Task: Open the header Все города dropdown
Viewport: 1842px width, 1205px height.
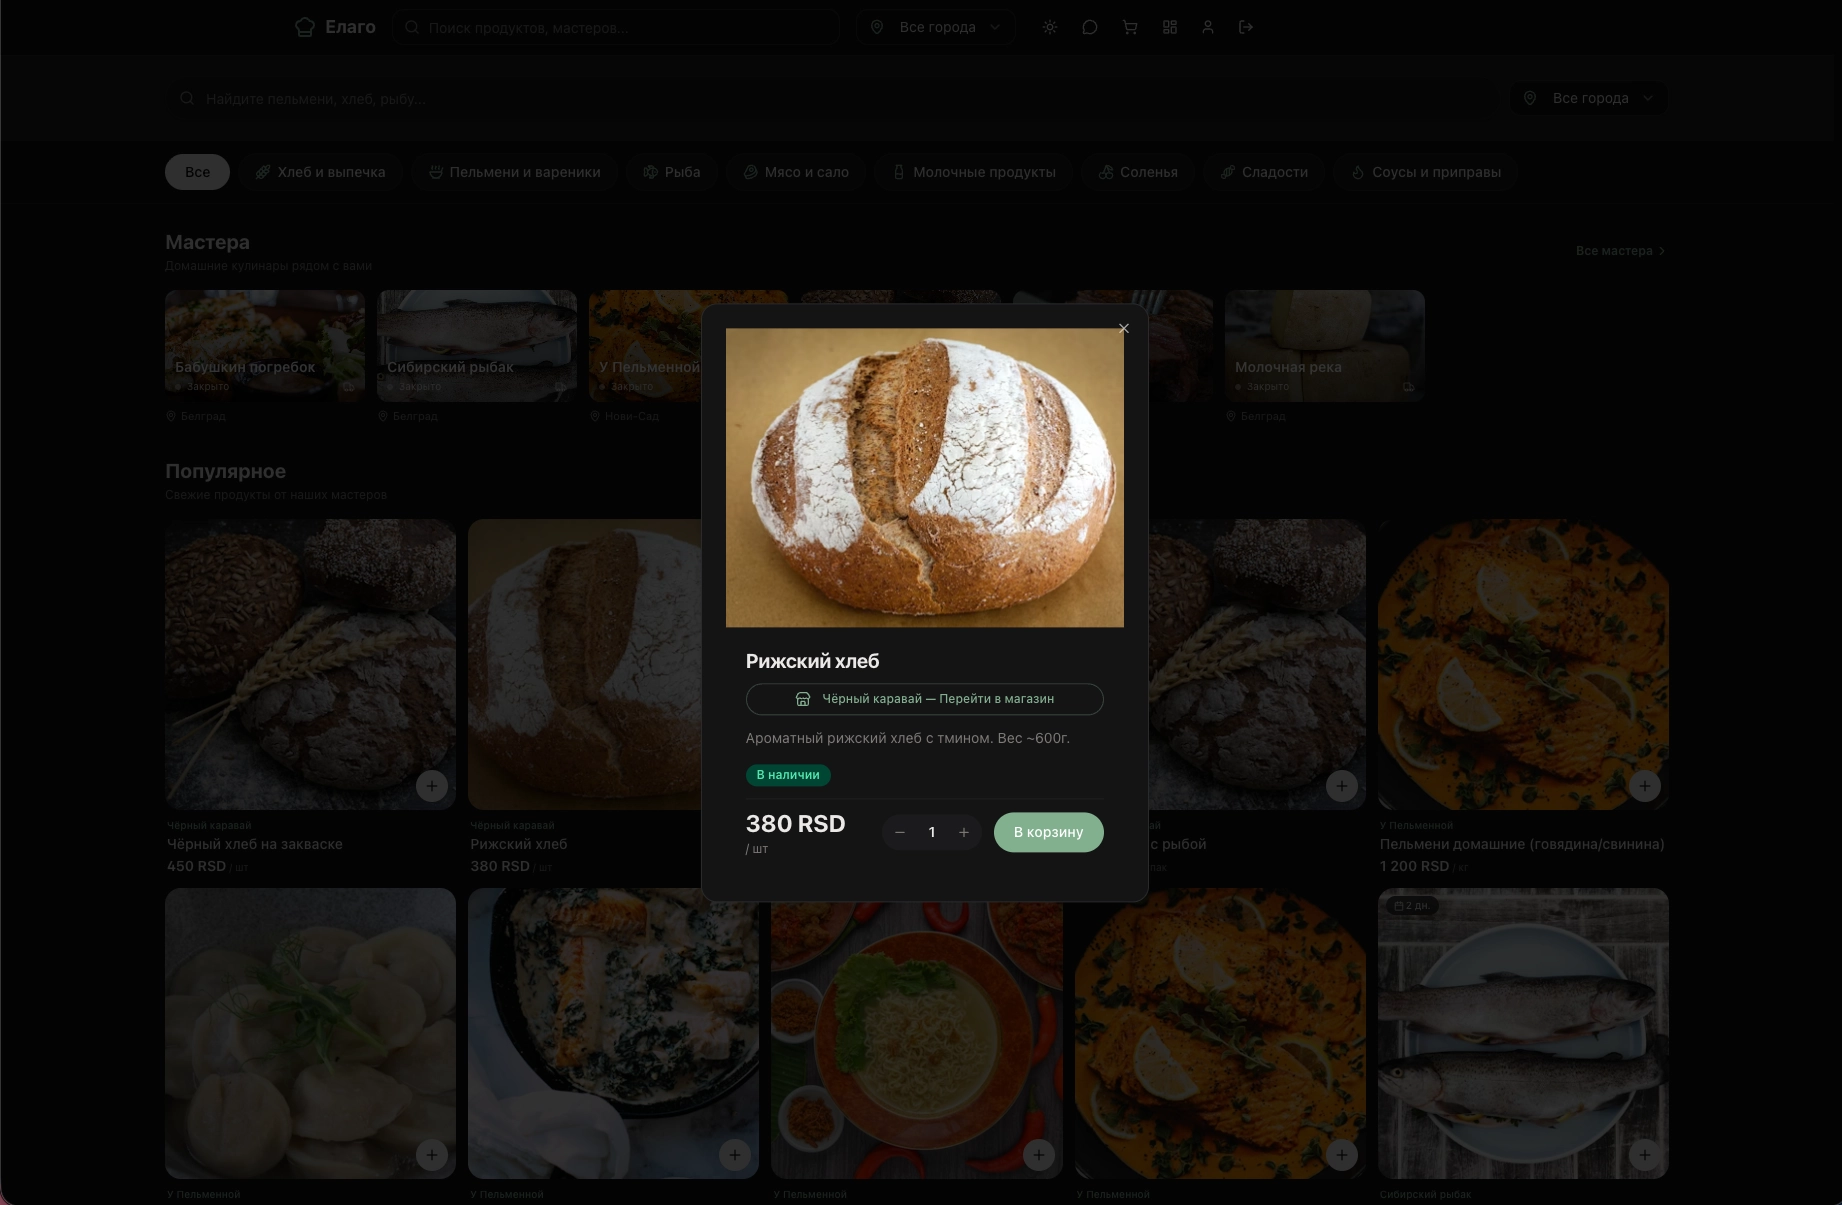Action: click(x=935, y=27)
